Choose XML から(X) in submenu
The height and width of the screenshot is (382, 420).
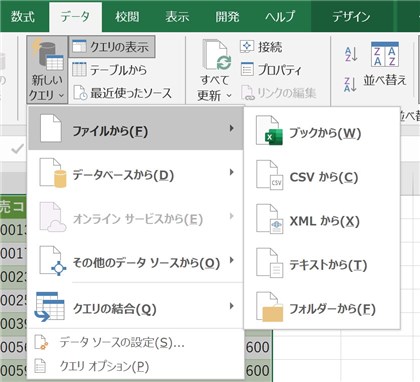324,221
